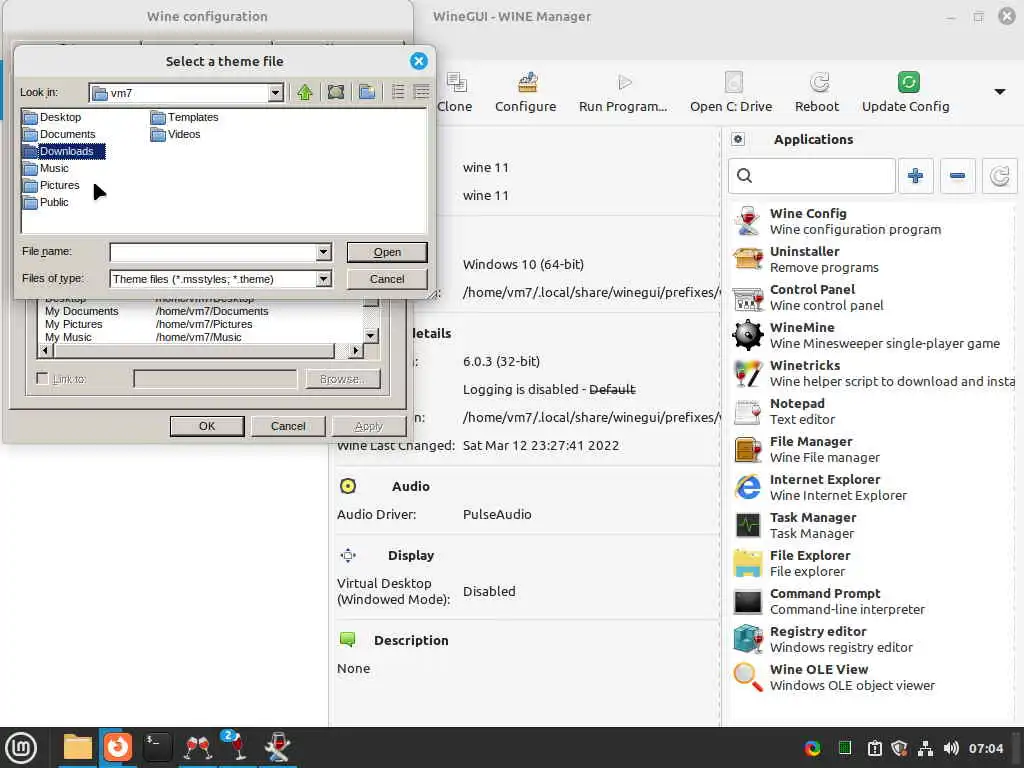This screenshot has width=1024, height=768.
Task: Select the Public folder
Action: point(46,202)
